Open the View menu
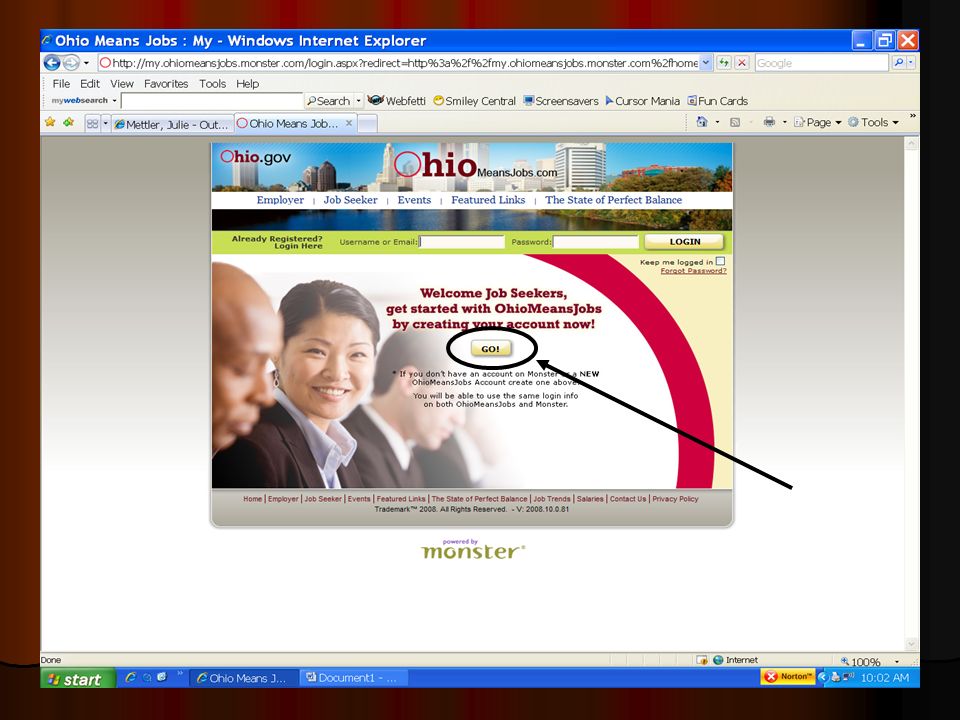 [x=122, y=84]
